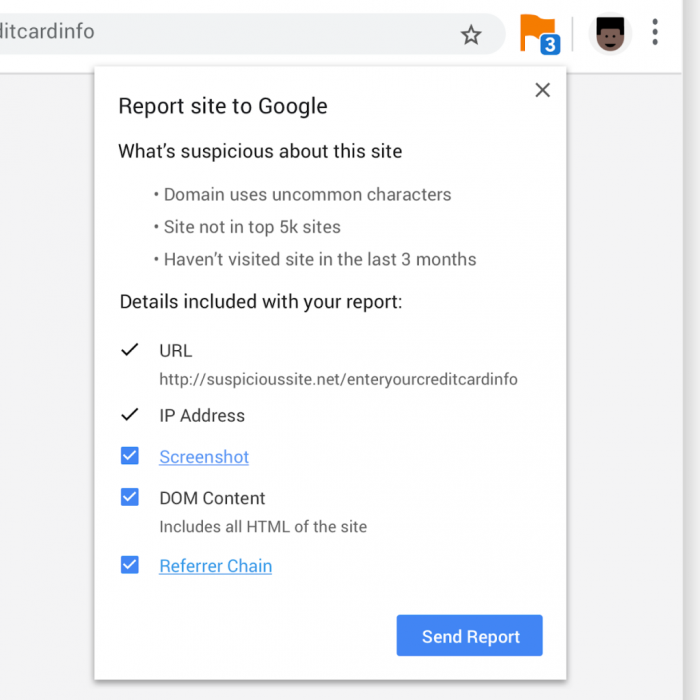This screenshot has width=700, height=700.
Task: Click the reported suspicioussite.net URL text
Action: [338, 380]
